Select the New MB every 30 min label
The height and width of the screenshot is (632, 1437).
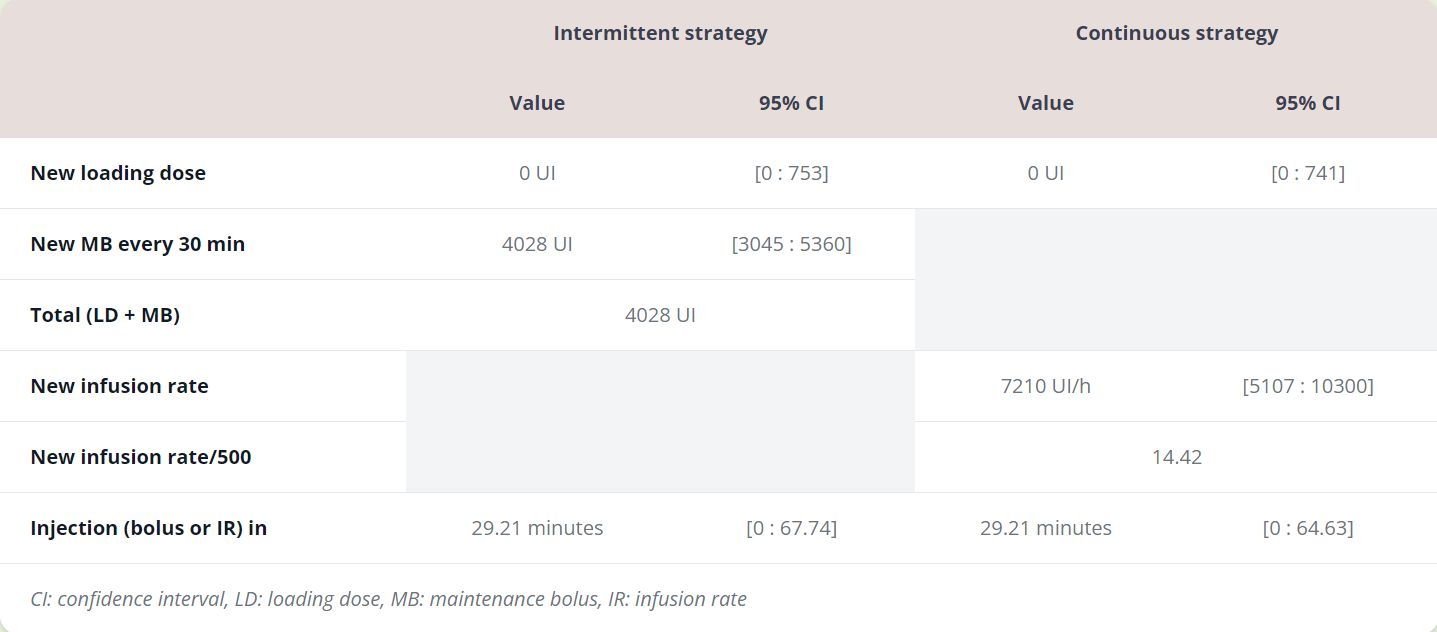(x=137, y=244)
